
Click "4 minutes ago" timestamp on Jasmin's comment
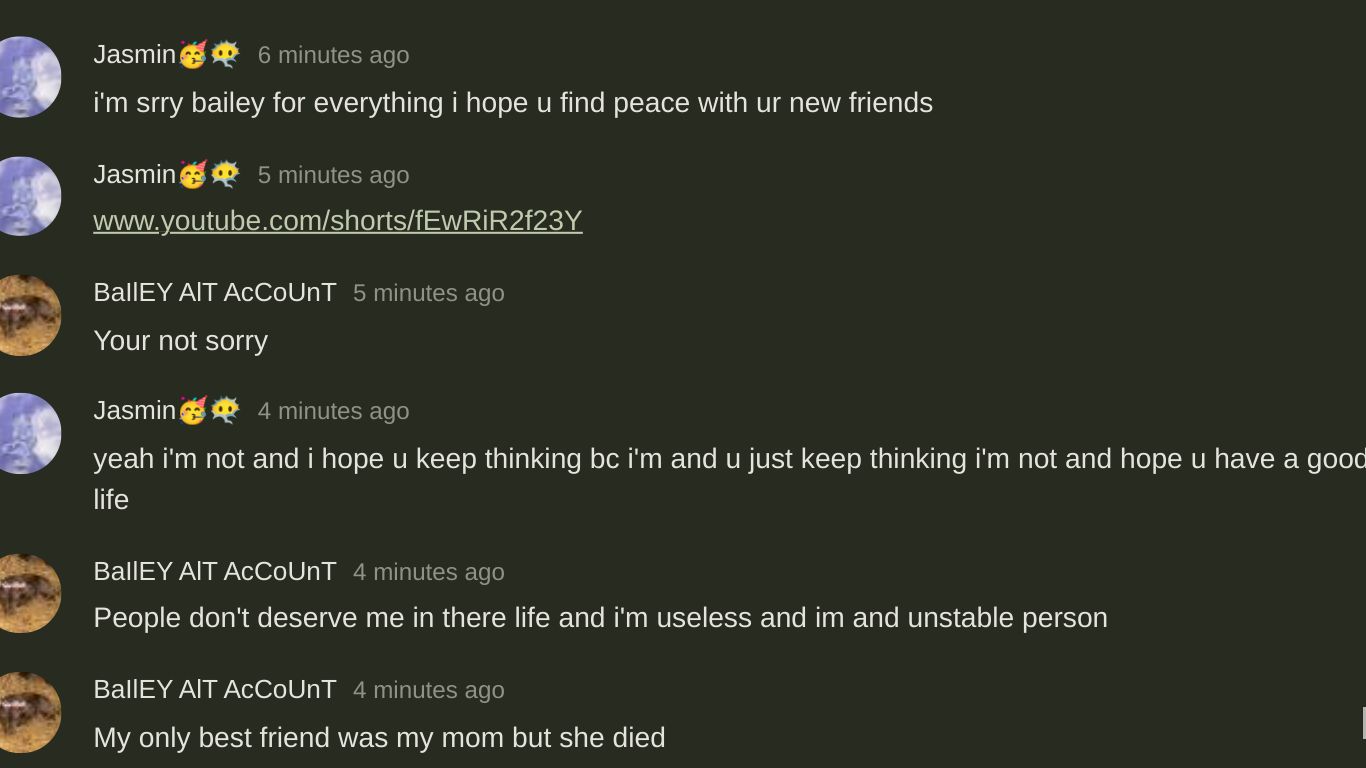coord(333,411)
